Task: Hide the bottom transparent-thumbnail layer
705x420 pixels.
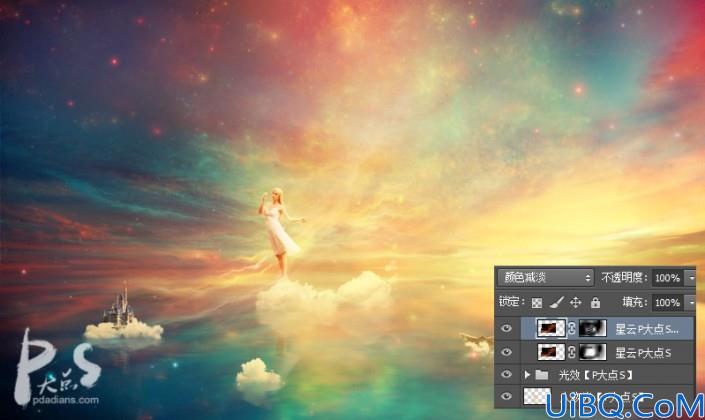Action: coord(506,396)
